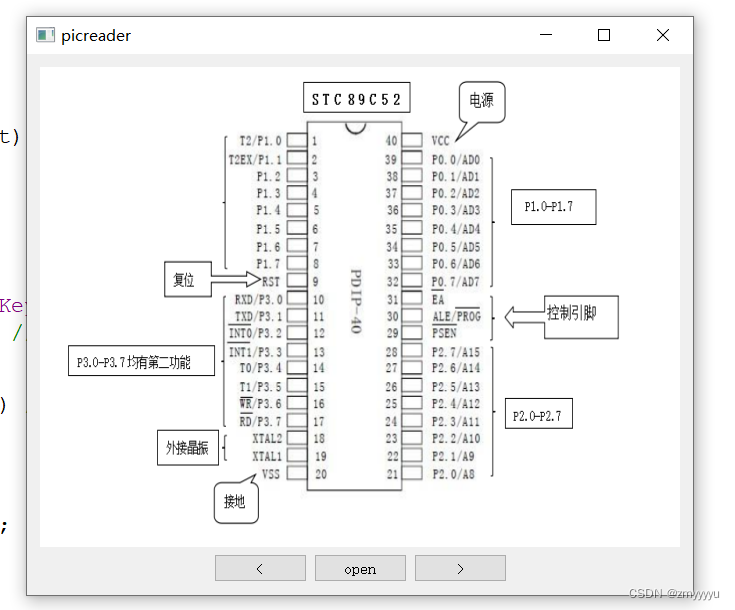Click the T2/P1.0 pin label
Image resolution: width=735 pixels, height=610 pixels.
pos(260,141)
